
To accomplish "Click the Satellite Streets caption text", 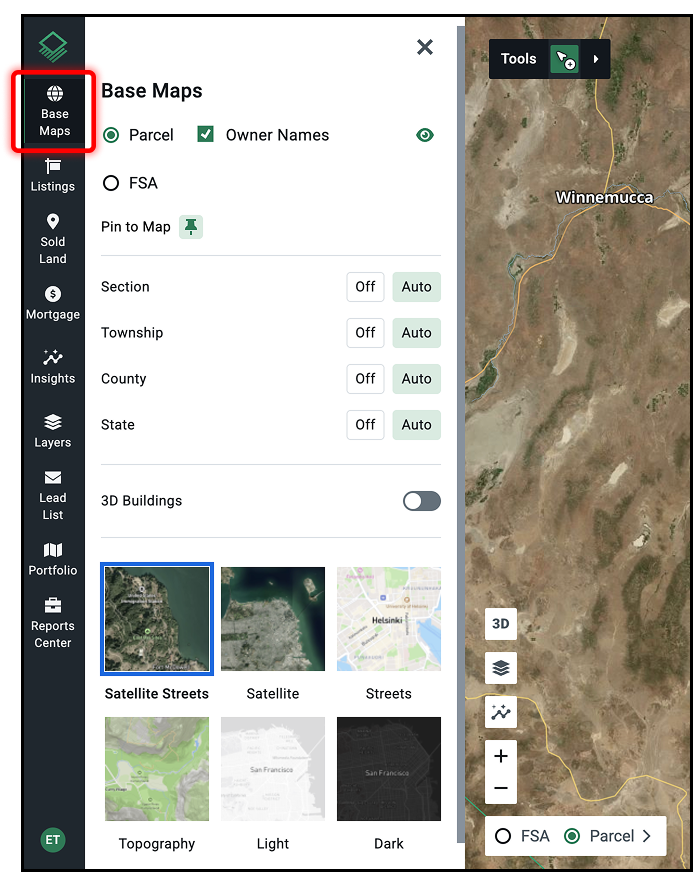I will point(156,694).
